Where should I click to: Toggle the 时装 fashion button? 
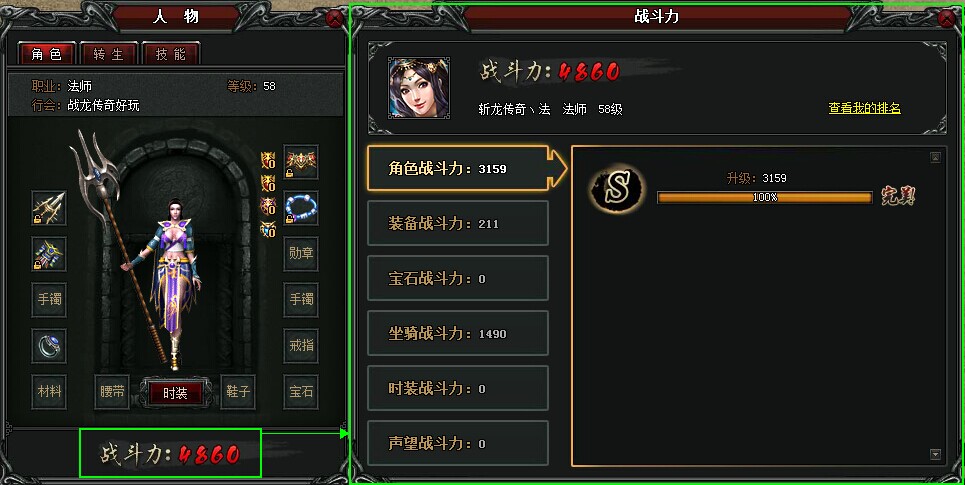pyautogui.click(x=175, y=393)
